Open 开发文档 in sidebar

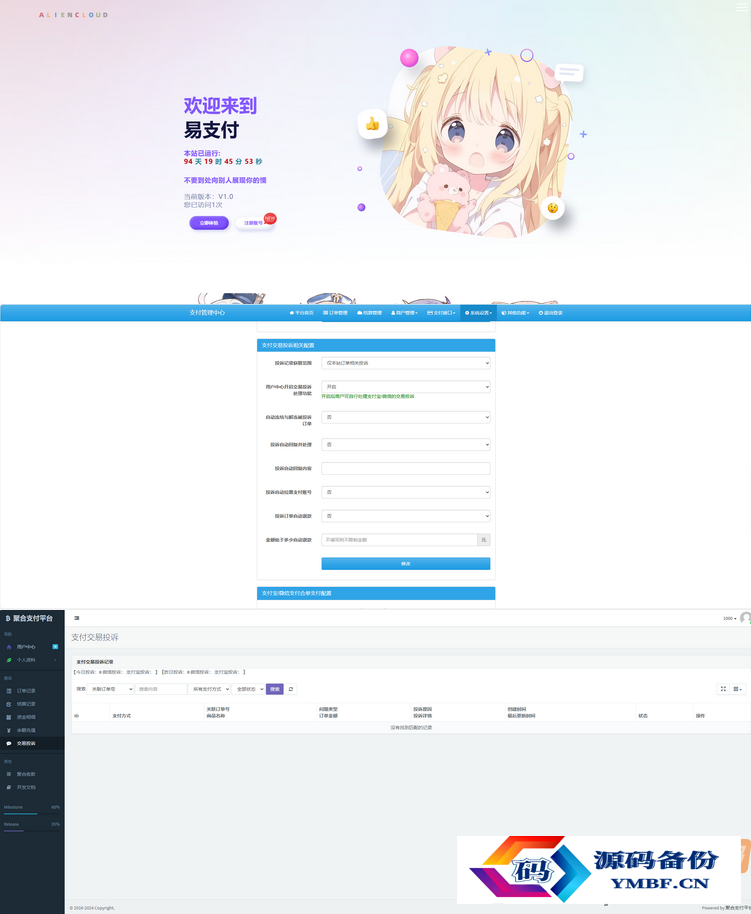[x=31, y=788]
